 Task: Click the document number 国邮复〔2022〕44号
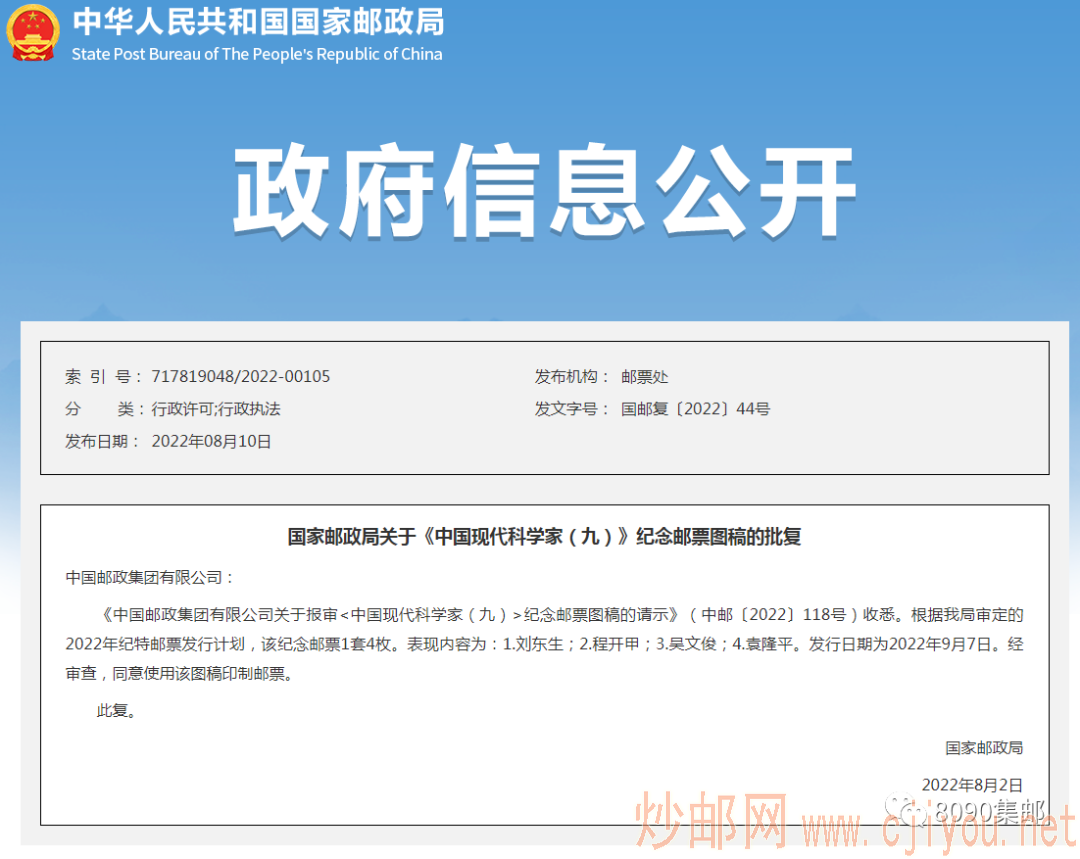pos(695,409)
